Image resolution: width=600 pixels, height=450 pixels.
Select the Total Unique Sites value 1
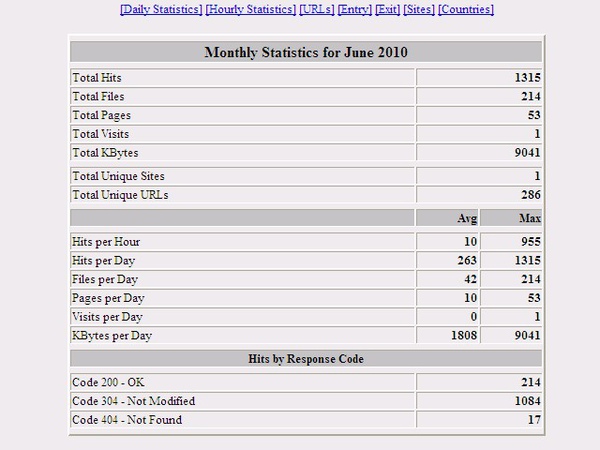pos(537,176)
